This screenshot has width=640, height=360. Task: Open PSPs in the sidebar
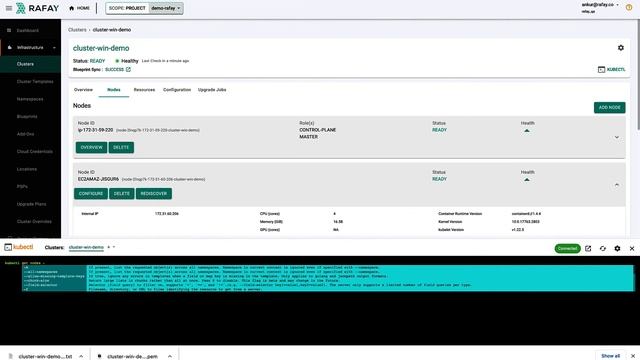point(22,187)
